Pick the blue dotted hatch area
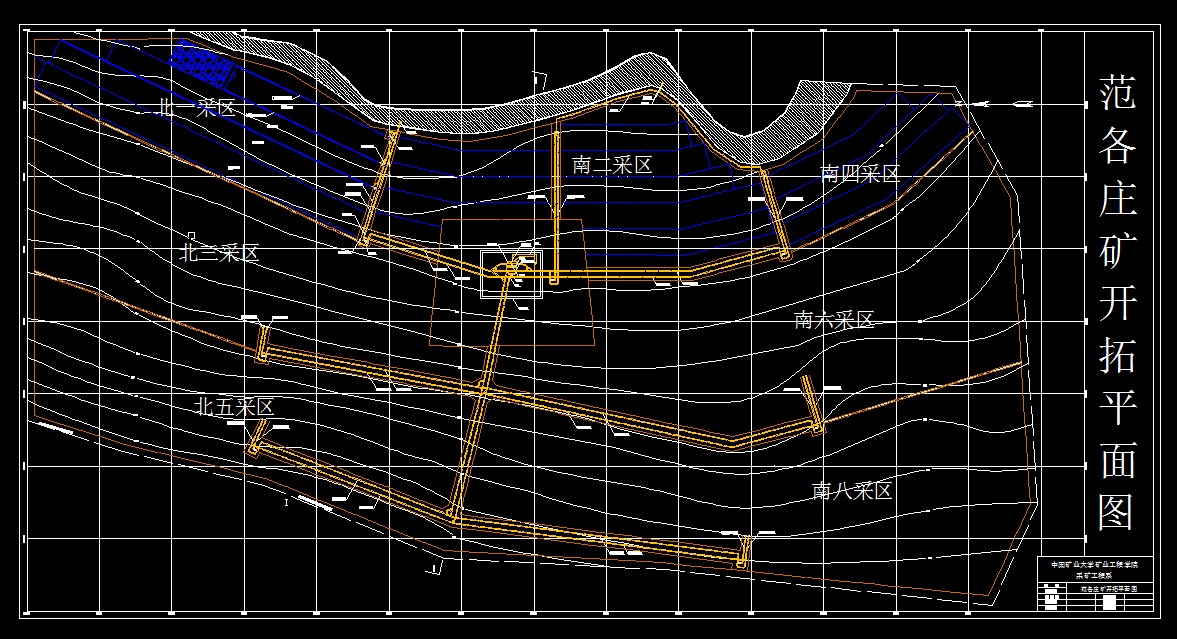The width and height of the screenshot is (1177, 639). pyautogui.click(x=201, y=62)
